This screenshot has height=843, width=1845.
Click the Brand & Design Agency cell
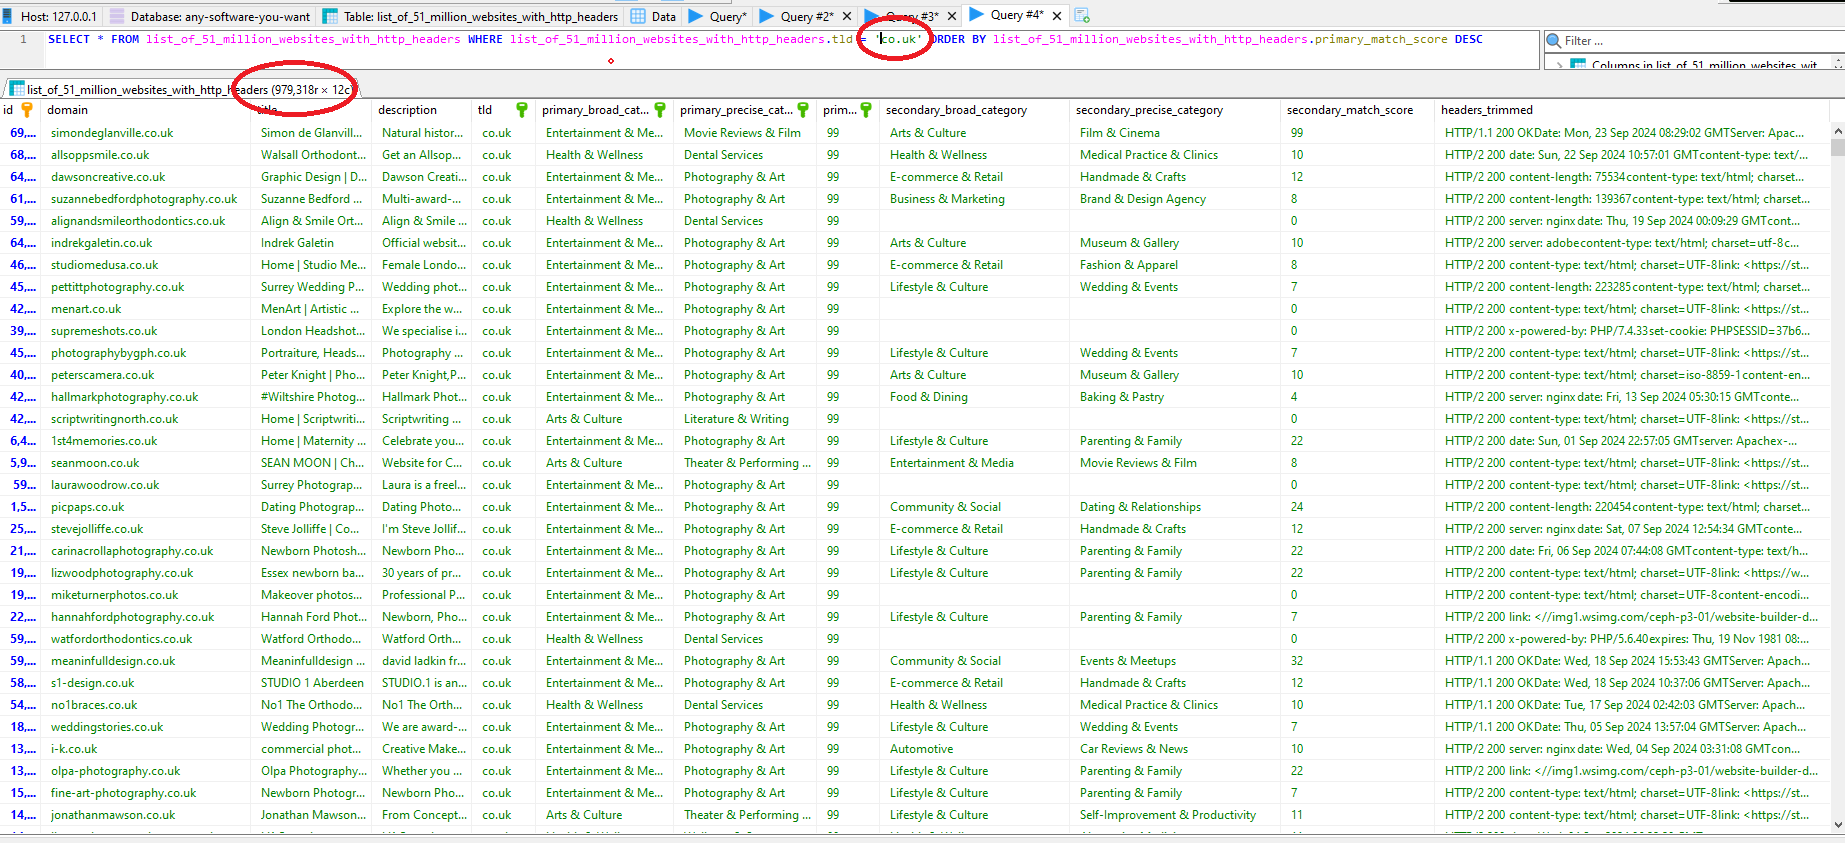tap(1176, 199)
